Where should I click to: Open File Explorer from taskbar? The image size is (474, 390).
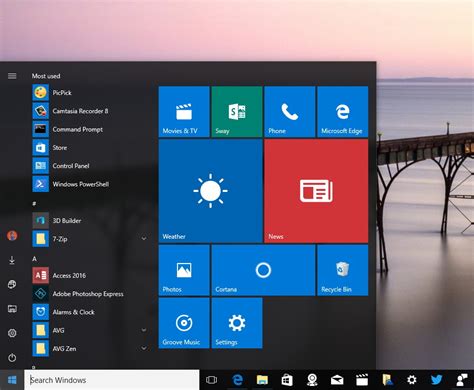pos(262,380)
